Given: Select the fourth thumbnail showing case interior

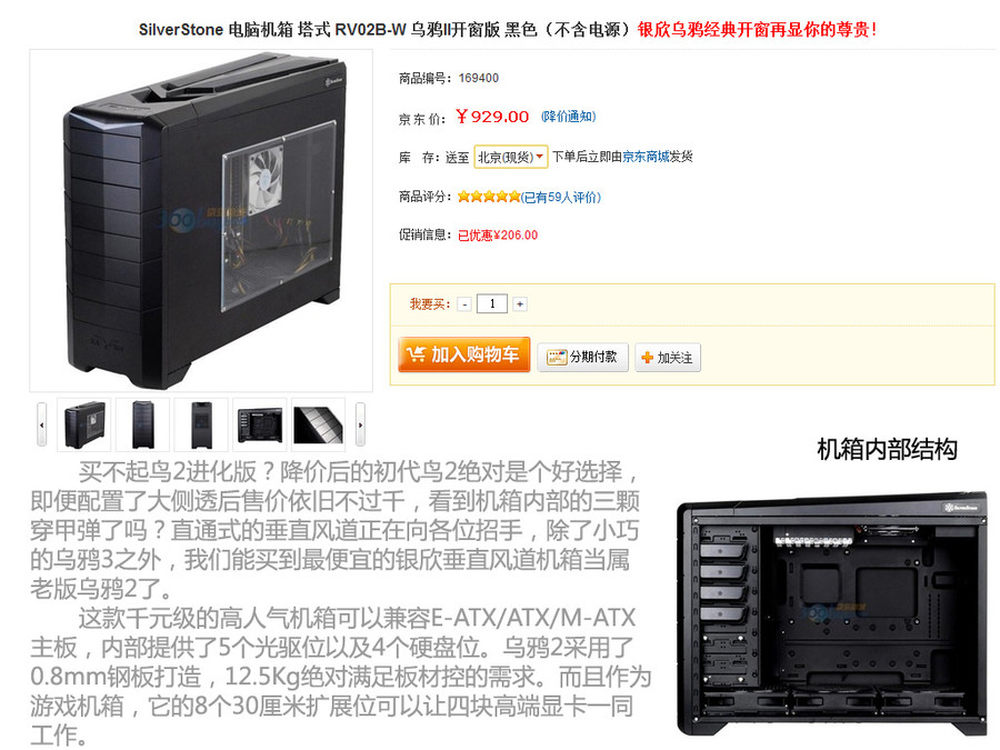Looking at the screenshot, I should point(260,424).
